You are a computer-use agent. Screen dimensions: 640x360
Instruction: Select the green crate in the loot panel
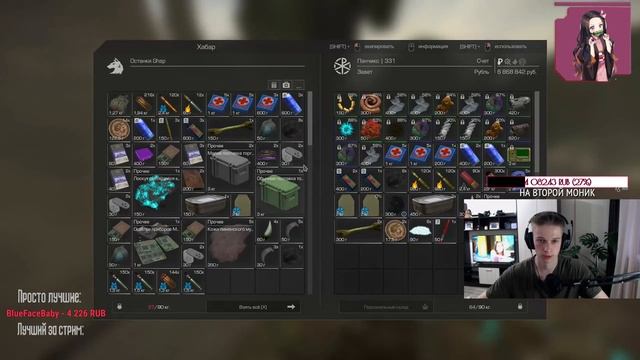[x=280, y=192]
